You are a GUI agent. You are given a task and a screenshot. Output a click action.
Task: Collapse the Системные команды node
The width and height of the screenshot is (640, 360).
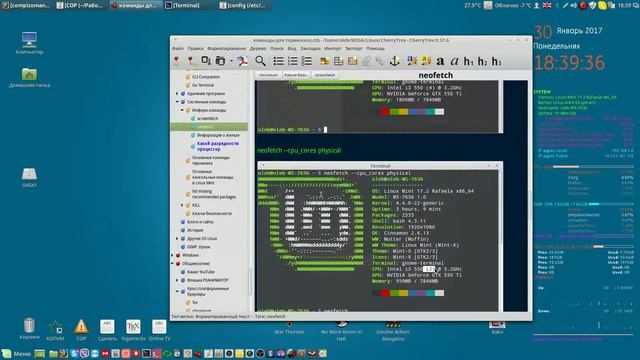(177, 102)
